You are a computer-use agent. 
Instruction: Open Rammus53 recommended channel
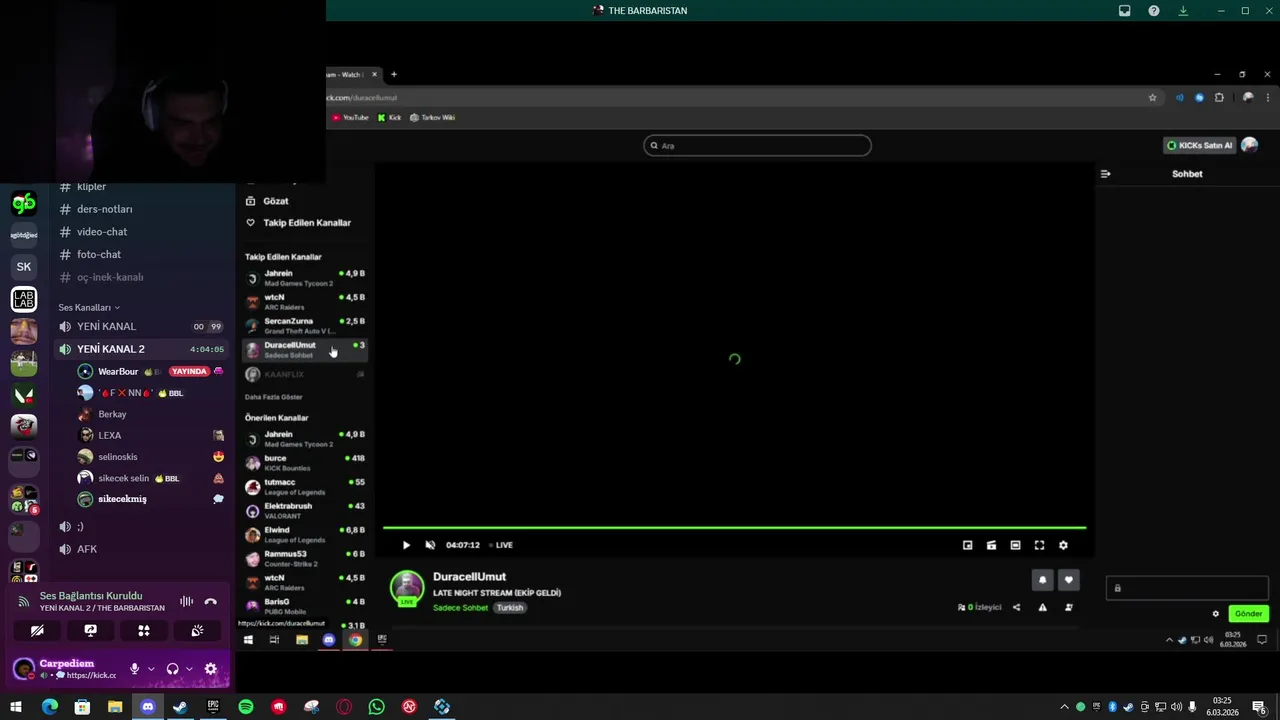coord(304,558)
